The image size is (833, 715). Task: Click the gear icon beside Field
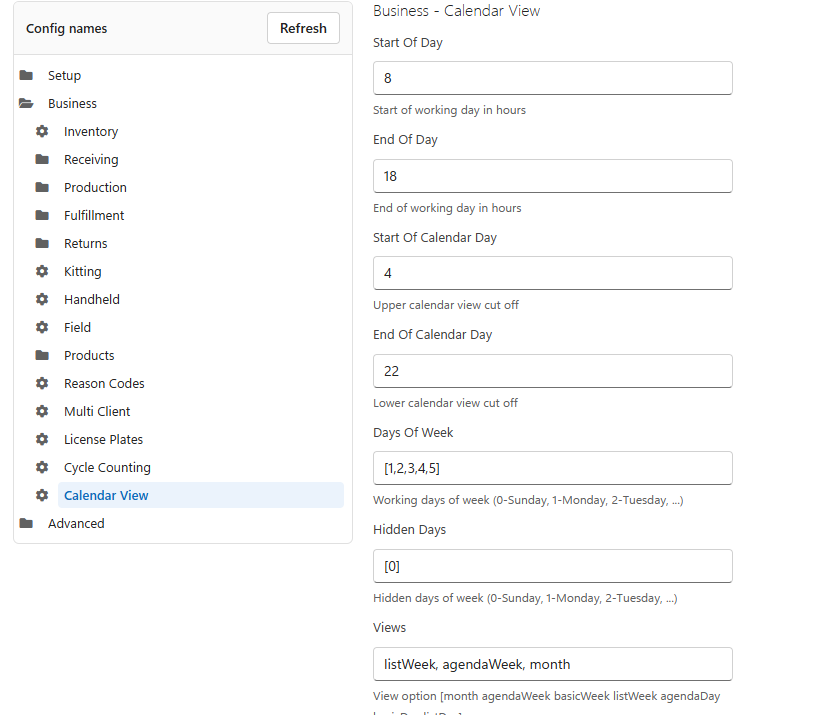click(x=42, y=327)
